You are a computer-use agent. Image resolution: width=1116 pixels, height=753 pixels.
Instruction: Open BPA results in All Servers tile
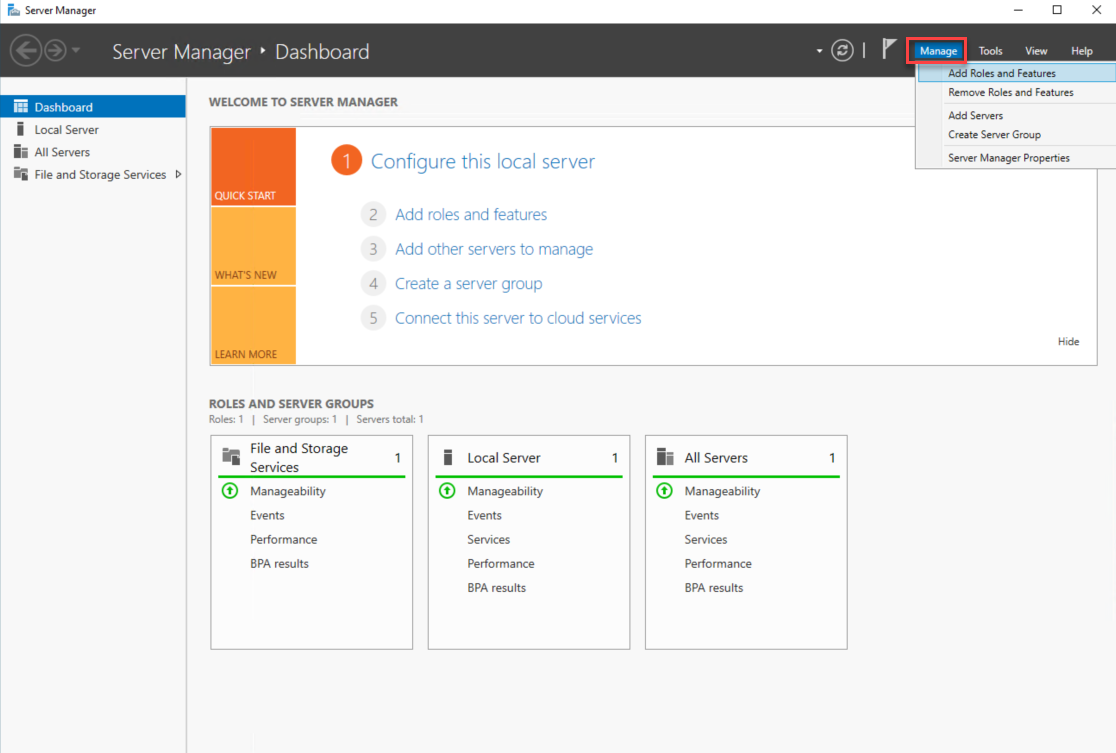(x=713, y=588)
